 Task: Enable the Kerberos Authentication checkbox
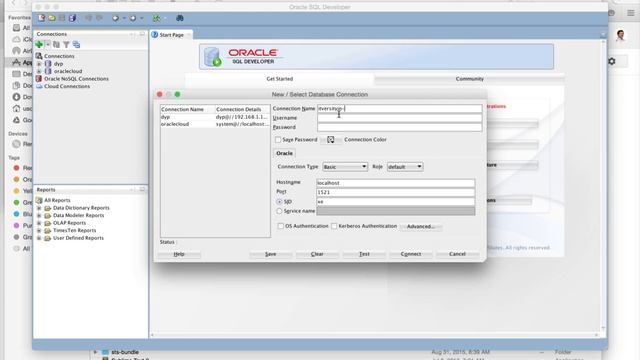334,226
